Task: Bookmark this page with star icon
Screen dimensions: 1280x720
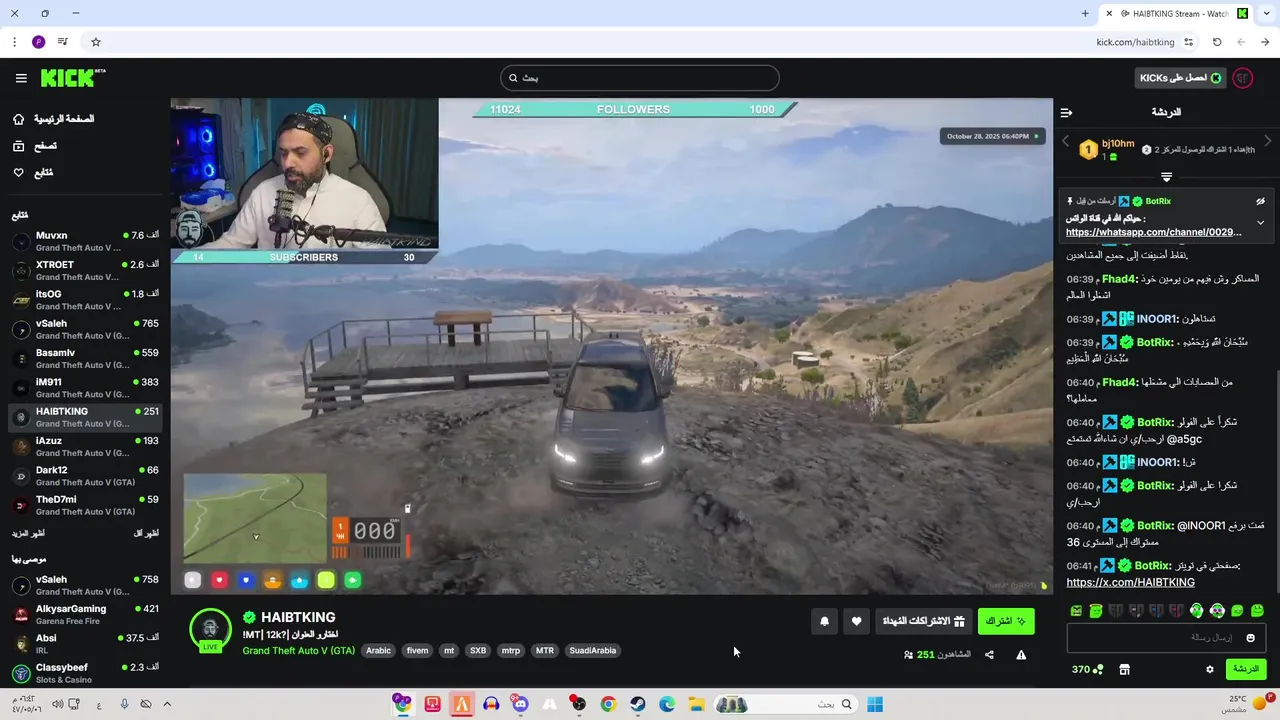Action: coord(96,42)
